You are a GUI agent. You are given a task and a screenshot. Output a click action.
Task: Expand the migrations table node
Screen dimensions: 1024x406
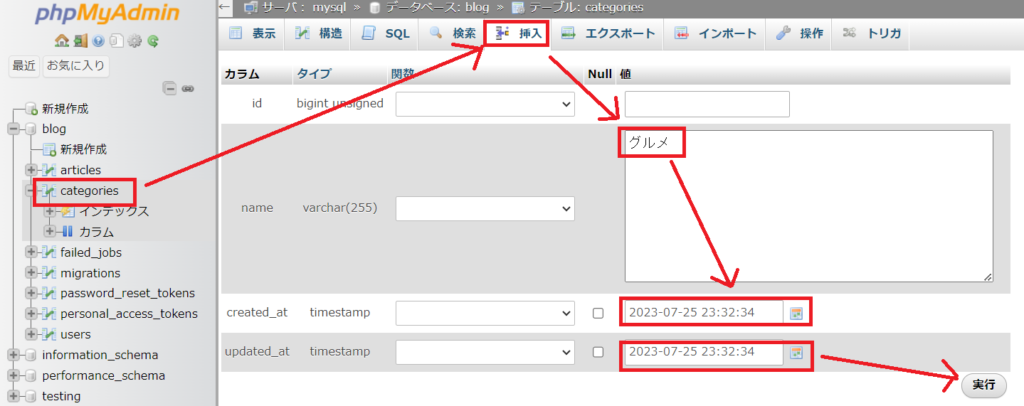[x=31, y=273]
